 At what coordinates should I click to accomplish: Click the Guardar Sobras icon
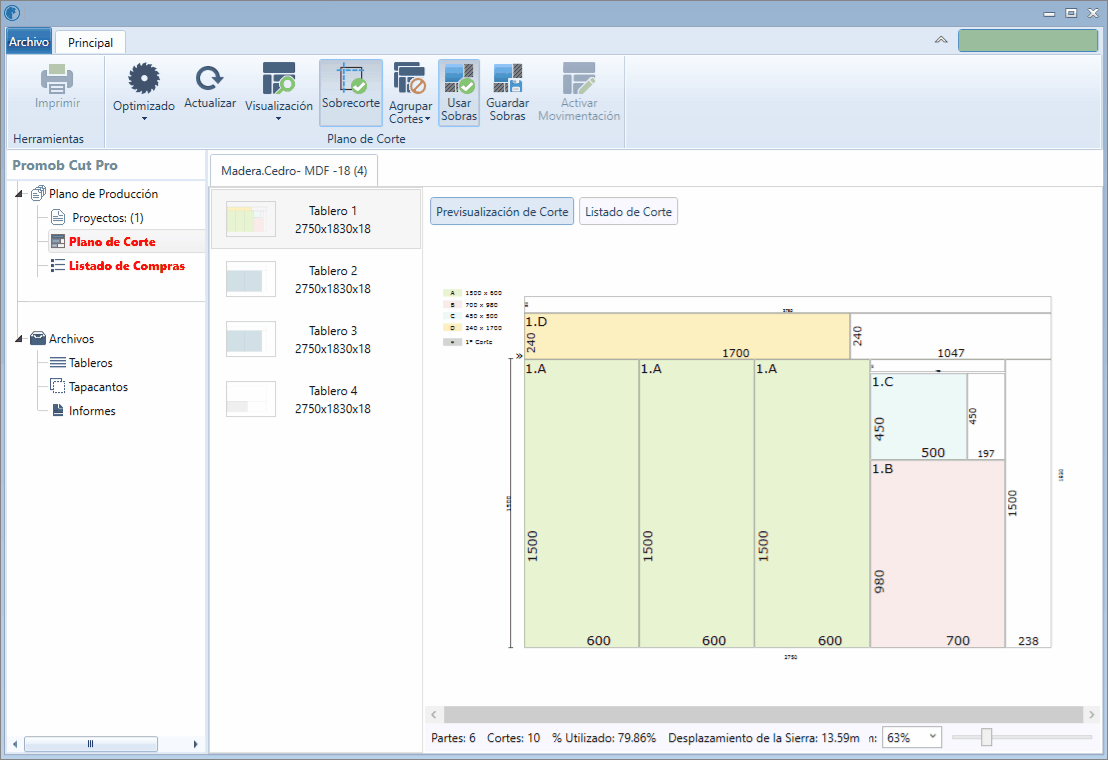[x=507, y=78]
